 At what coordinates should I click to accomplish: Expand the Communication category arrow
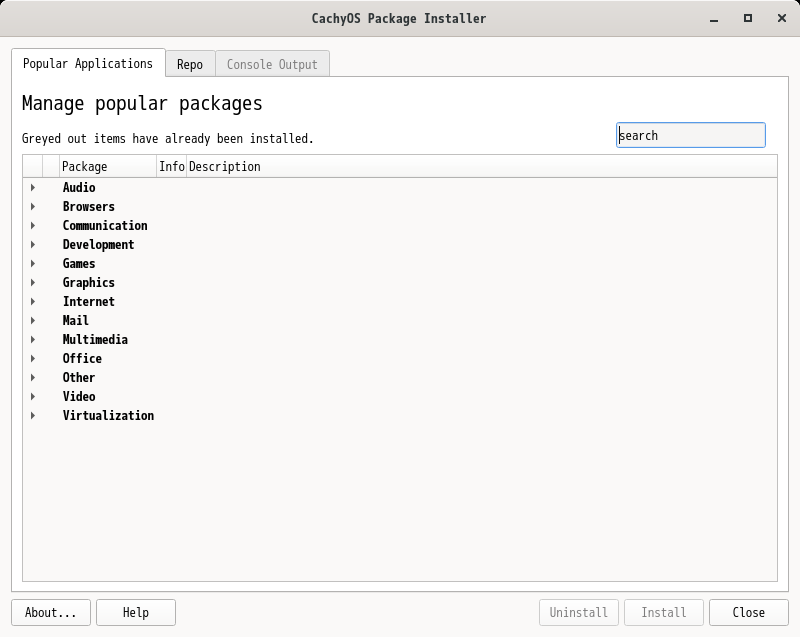33,226
